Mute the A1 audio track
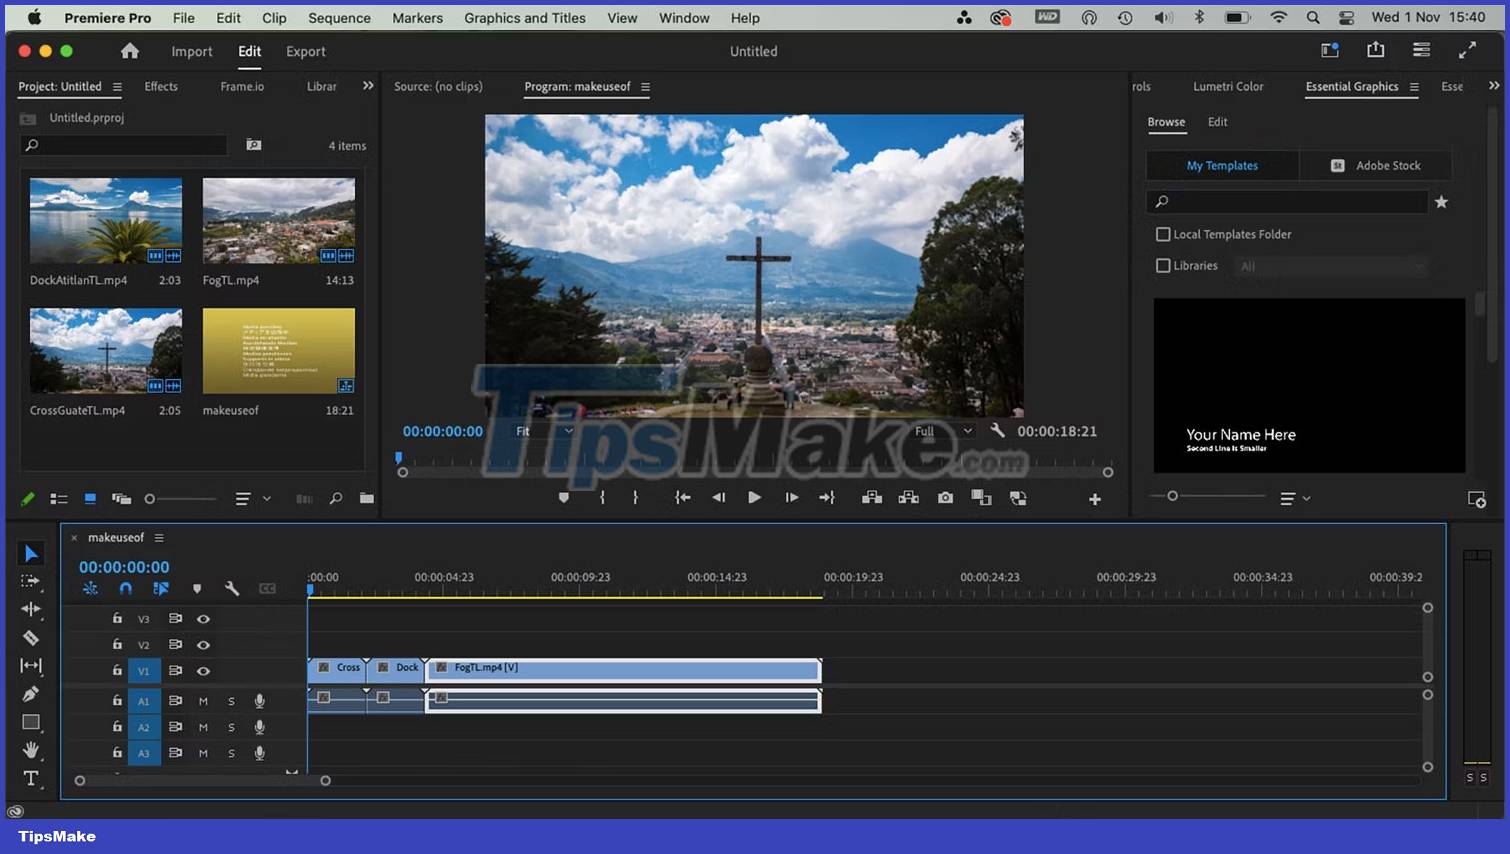 tap(203, 701)
